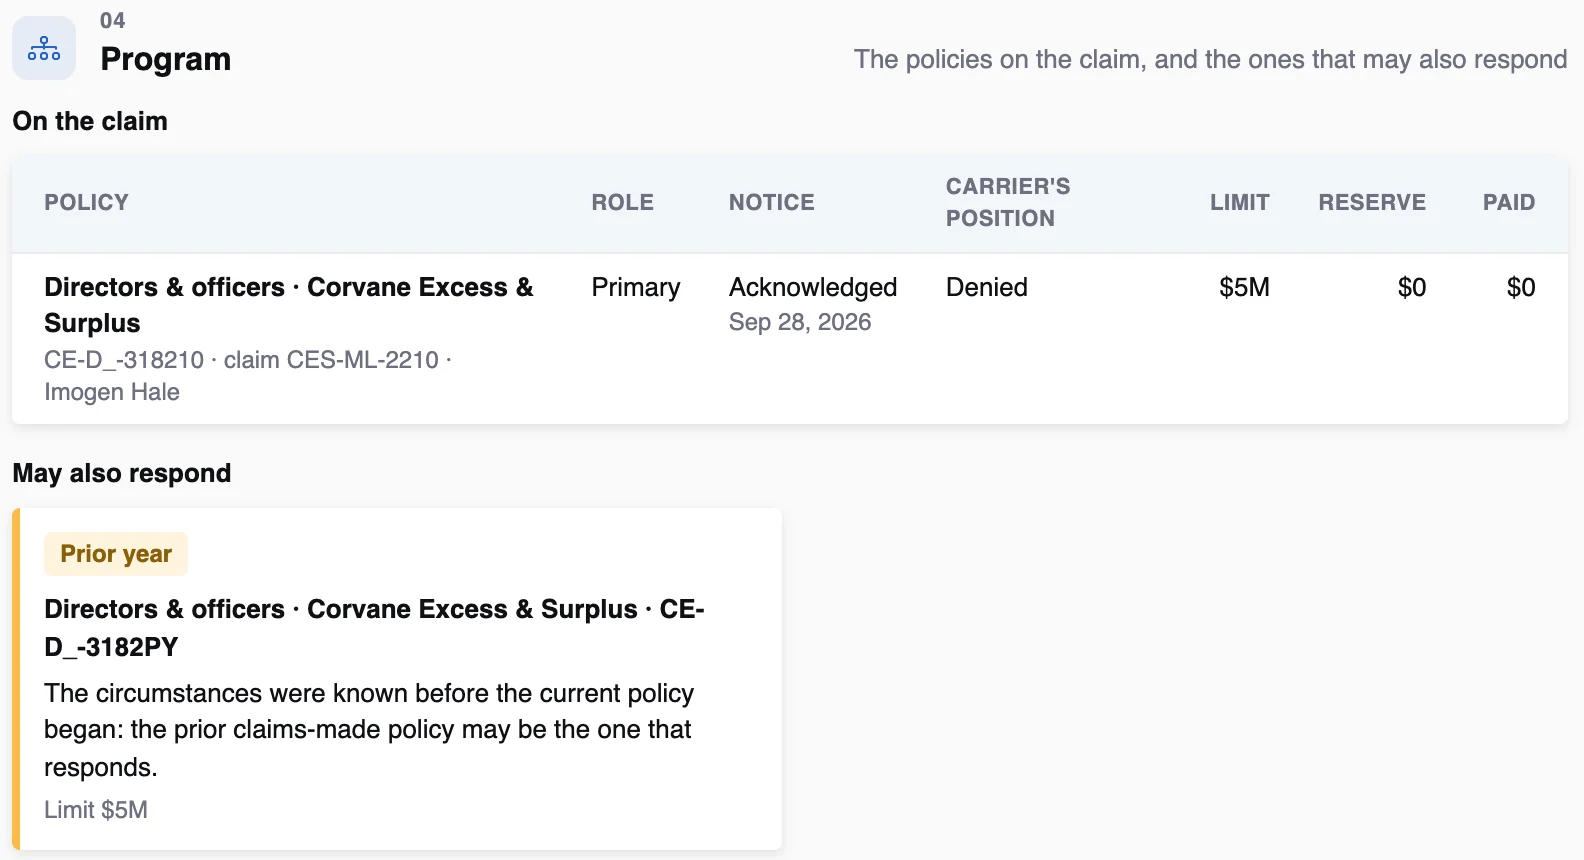The height and width of the screenshot is (860, 1584).
Task: Click the notice date Sep 28, 2026
Action: 800,322
